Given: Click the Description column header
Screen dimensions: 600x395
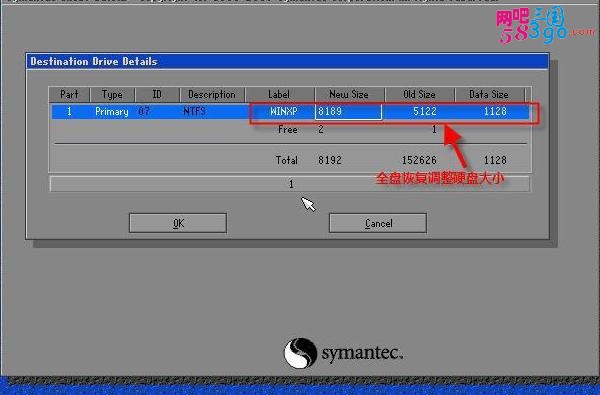Looking at the screenshot, I should click(212, 95).
